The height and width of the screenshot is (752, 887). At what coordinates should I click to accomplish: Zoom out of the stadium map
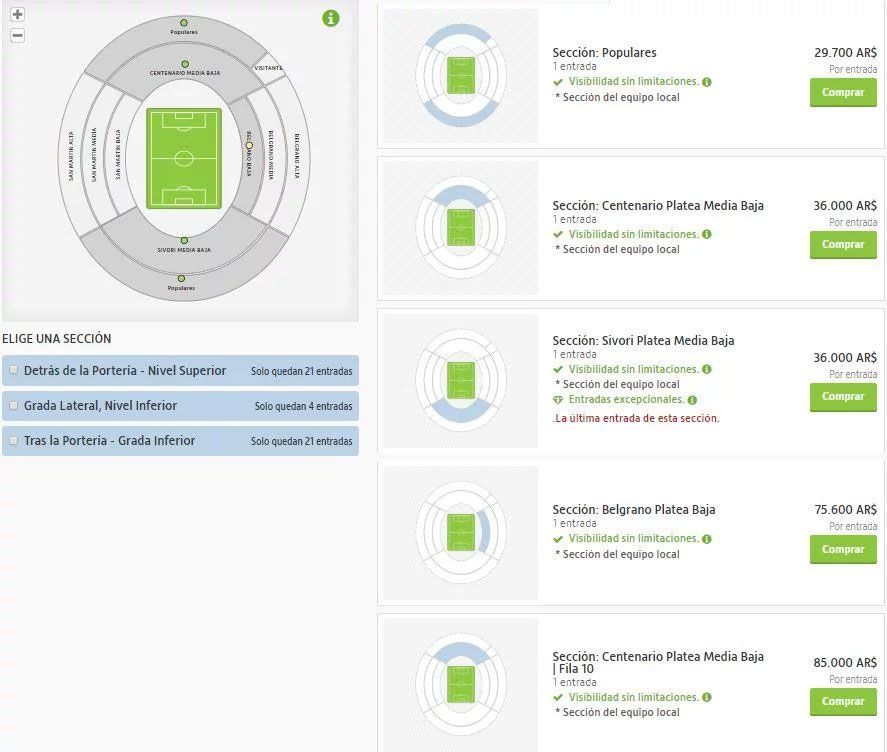point(17,36)
